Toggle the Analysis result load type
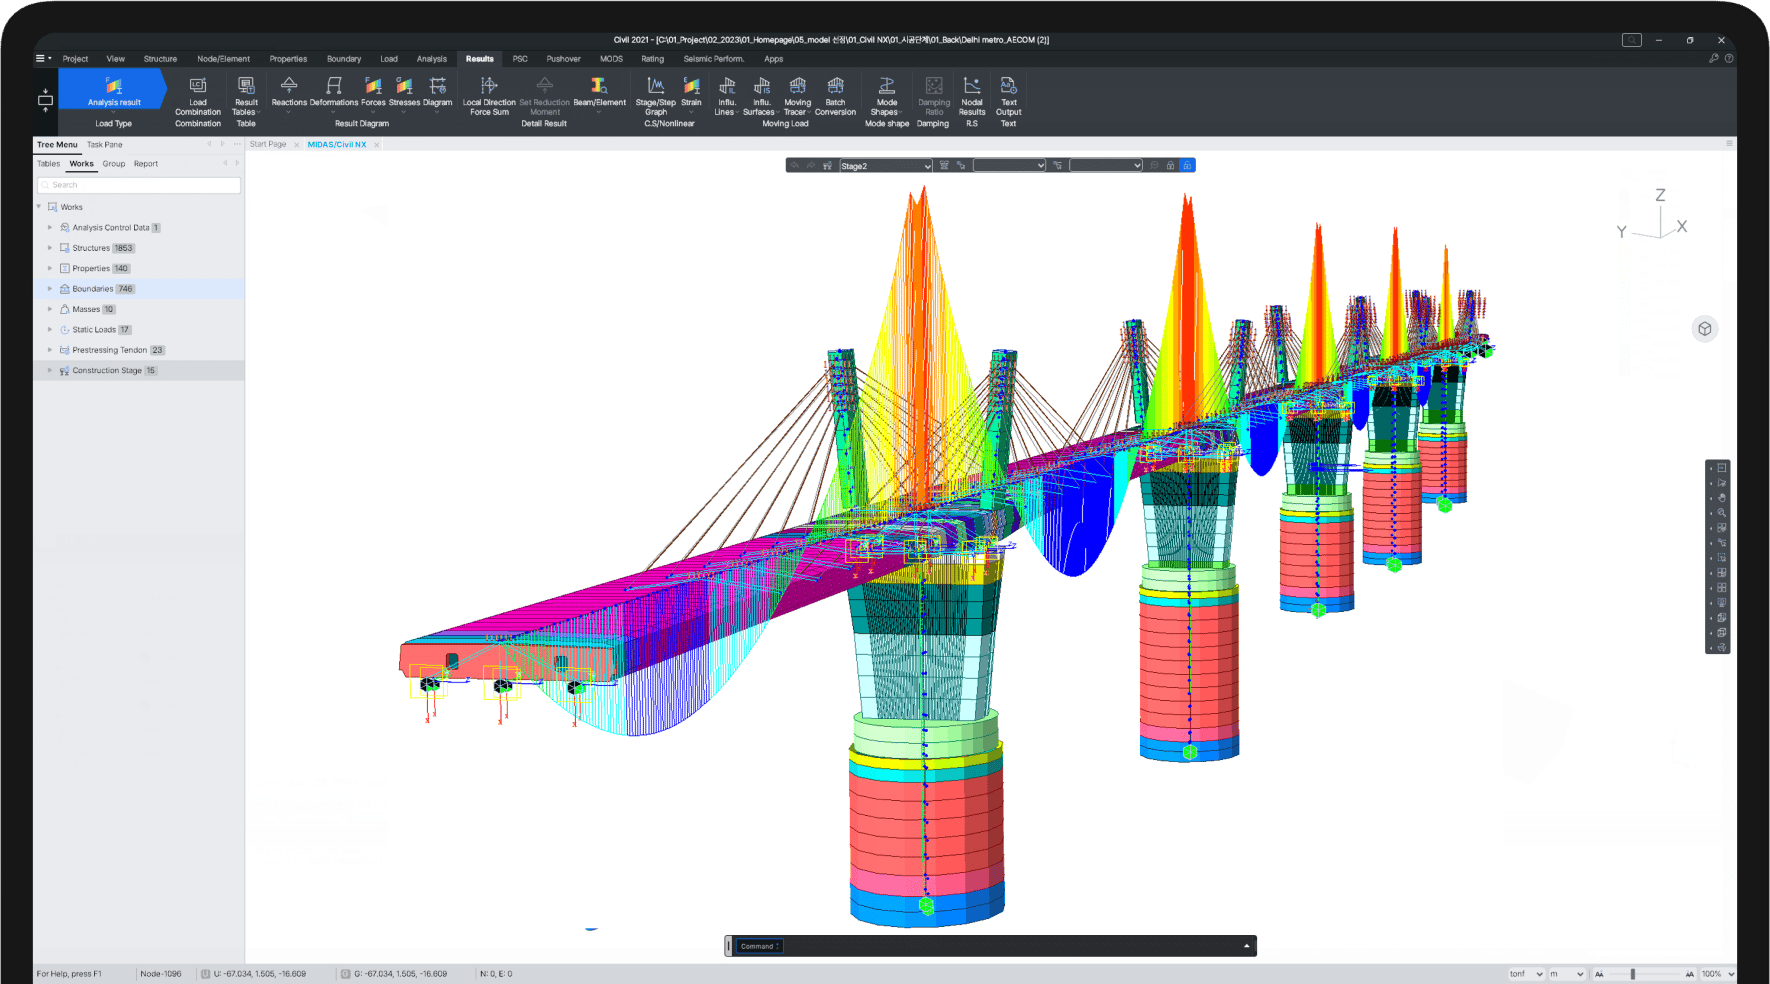 [114, 90]
